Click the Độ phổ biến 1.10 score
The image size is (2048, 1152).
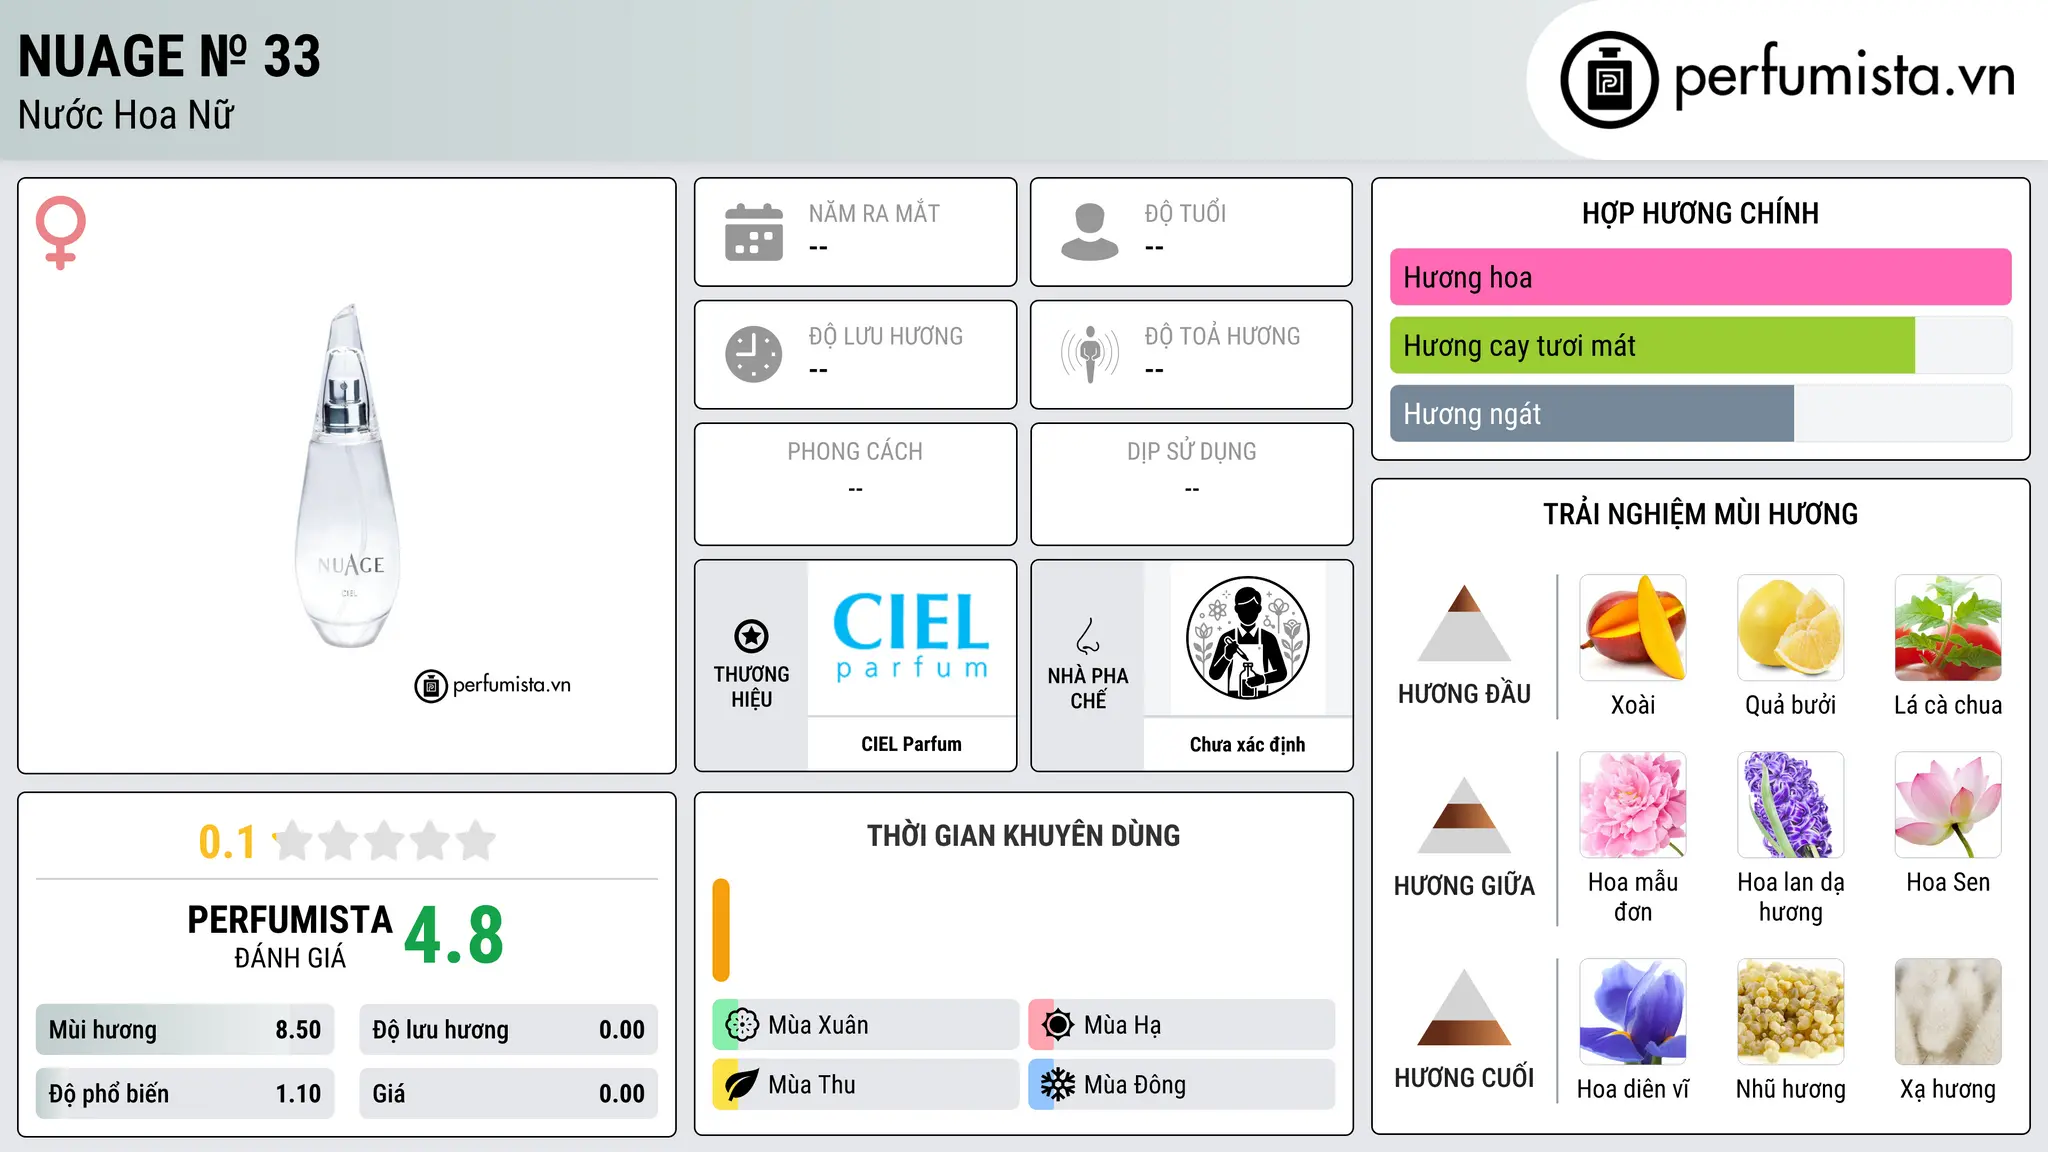185,1094
